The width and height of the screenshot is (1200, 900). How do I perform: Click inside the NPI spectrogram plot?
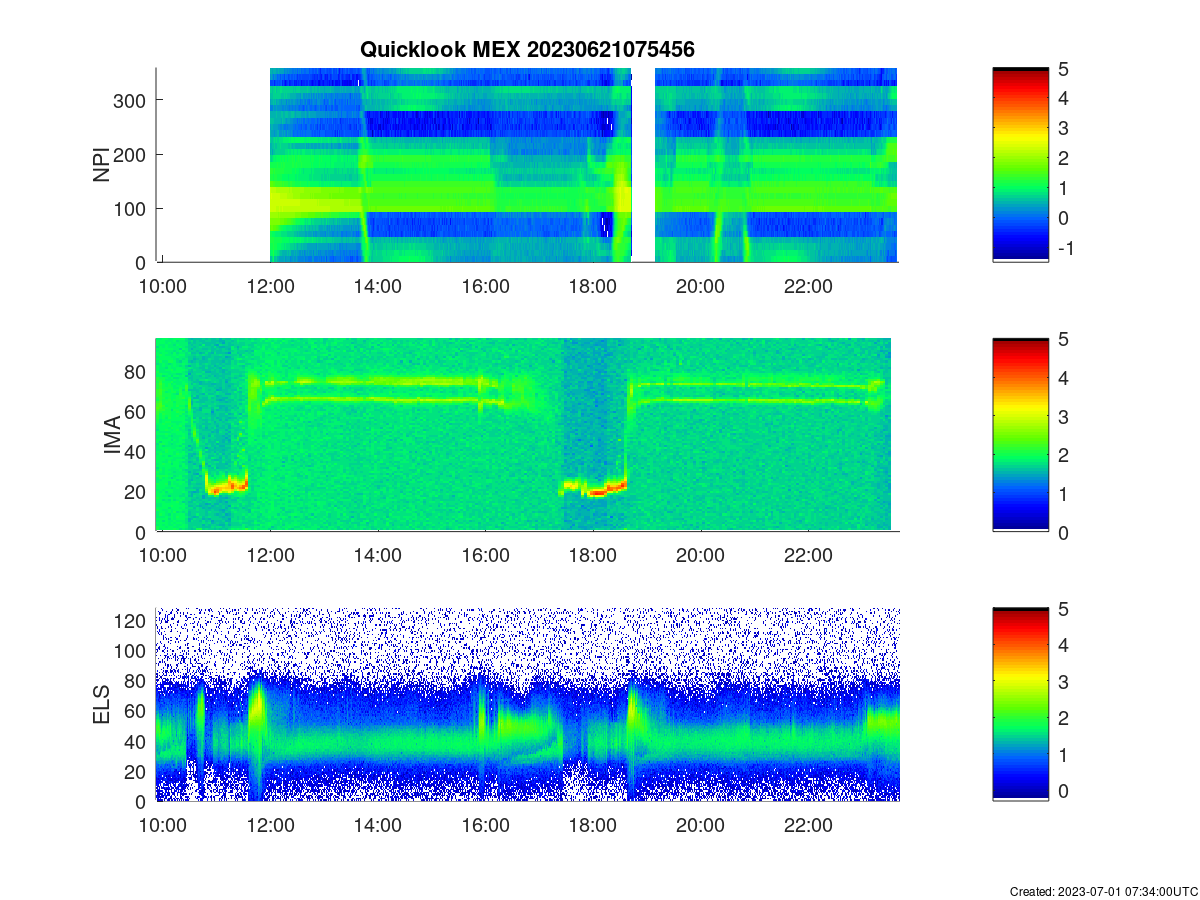(527, 165)
